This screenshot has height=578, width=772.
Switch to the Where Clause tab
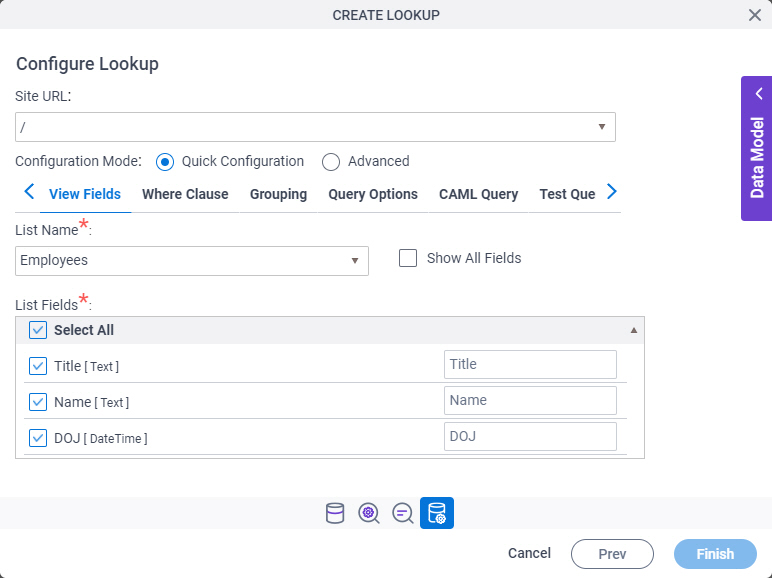pos(185,194)
